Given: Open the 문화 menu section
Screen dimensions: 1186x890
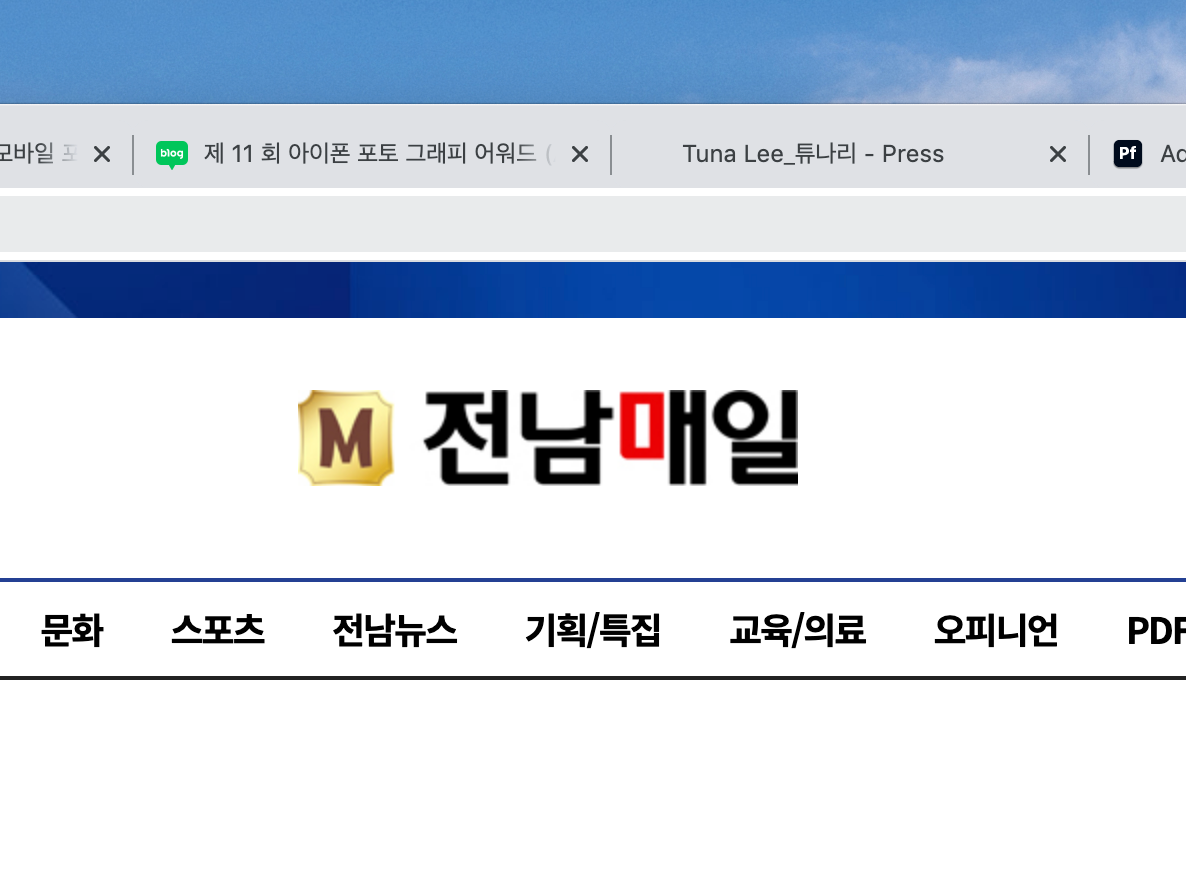Looking at the screenshot, I should pos(72,630).
